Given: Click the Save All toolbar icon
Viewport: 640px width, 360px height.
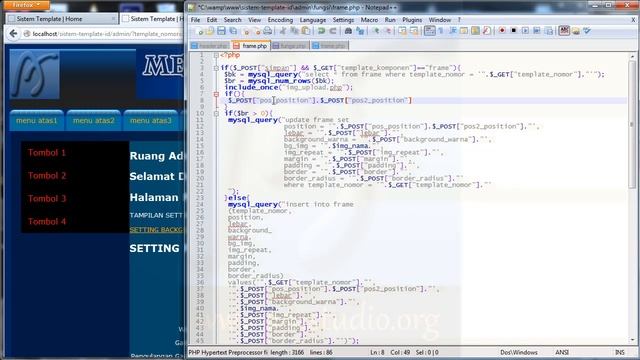Looking at the screenshot, I should coord(233,31).
